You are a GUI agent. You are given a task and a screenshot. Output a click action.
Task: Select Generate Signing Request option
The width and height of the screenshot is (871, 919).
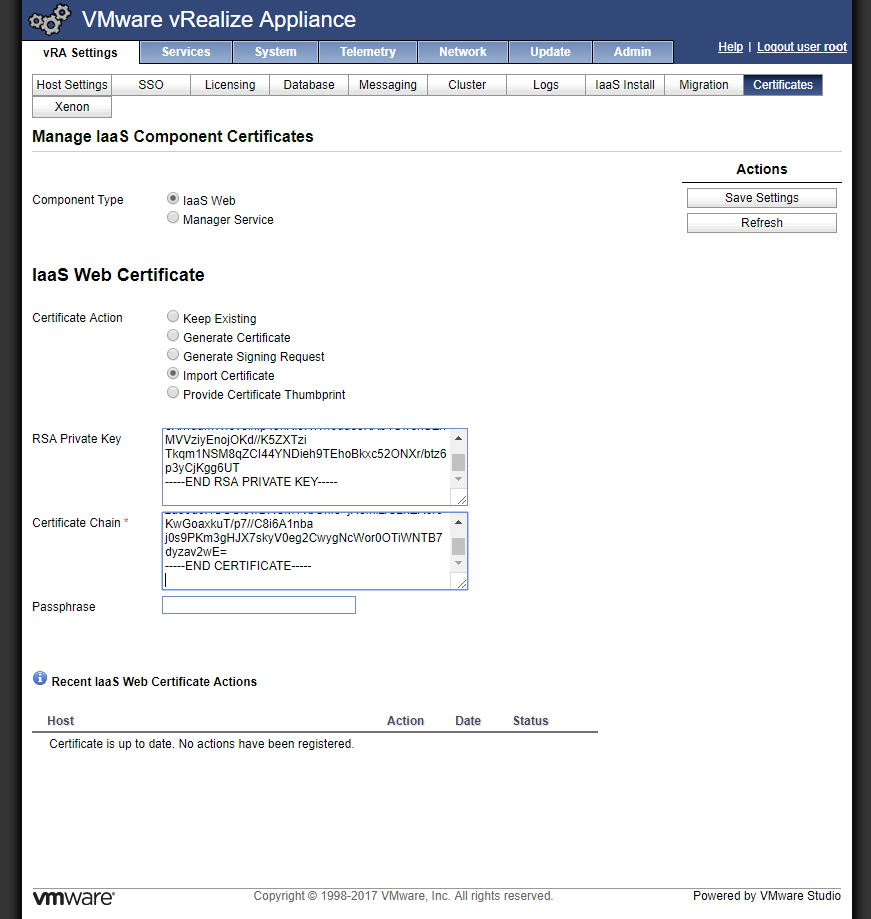tap(173, 356)
